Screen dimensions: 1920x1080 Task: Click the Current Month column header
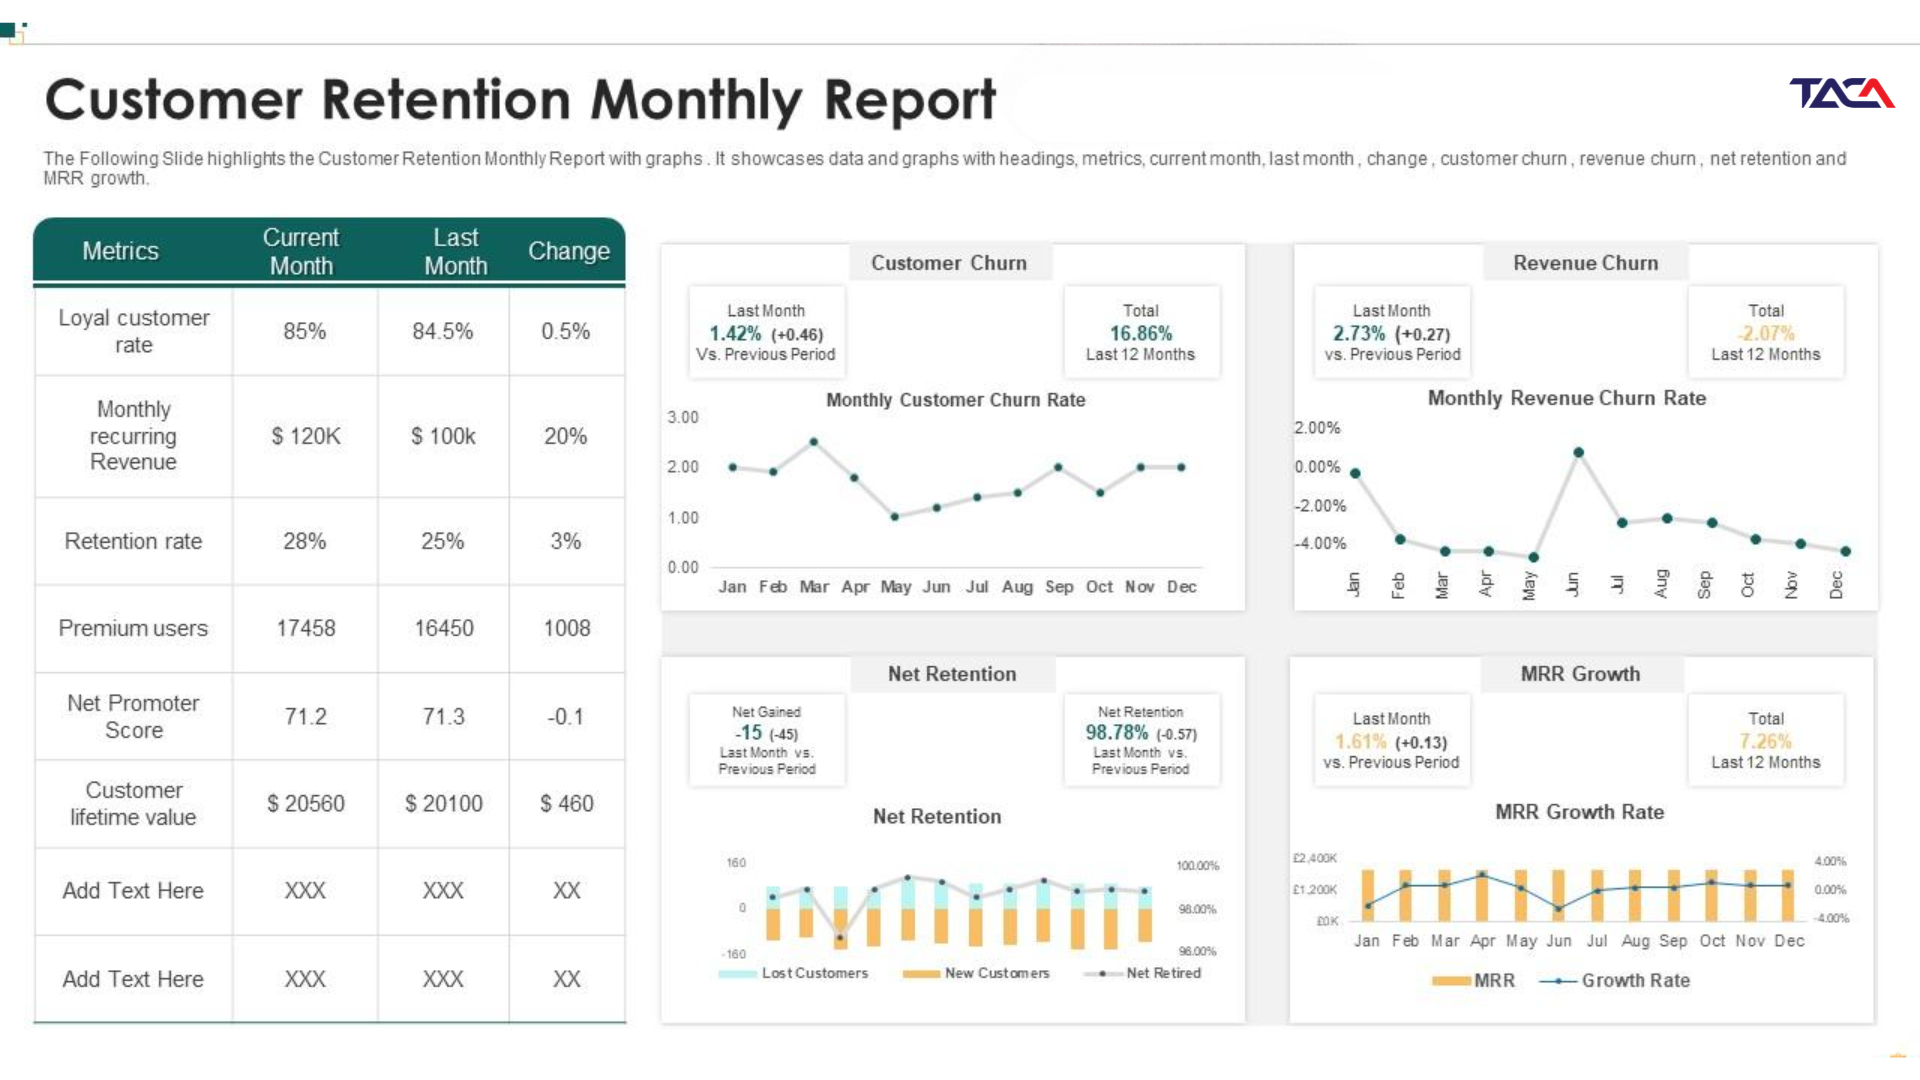[301, 251]
